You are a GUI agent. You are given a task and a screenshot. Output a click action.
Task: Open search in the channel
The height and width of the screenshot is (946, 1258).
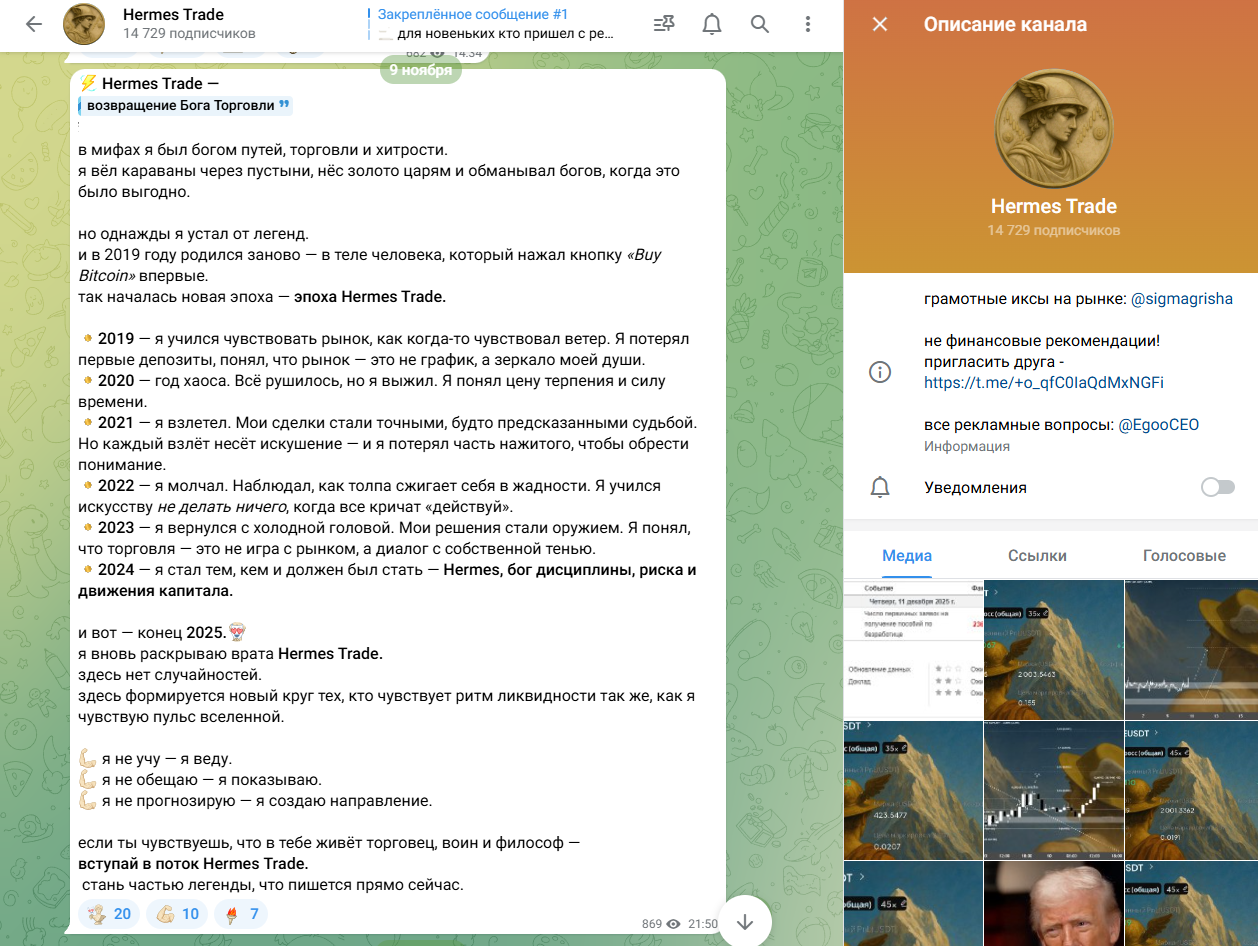[760, 24]
